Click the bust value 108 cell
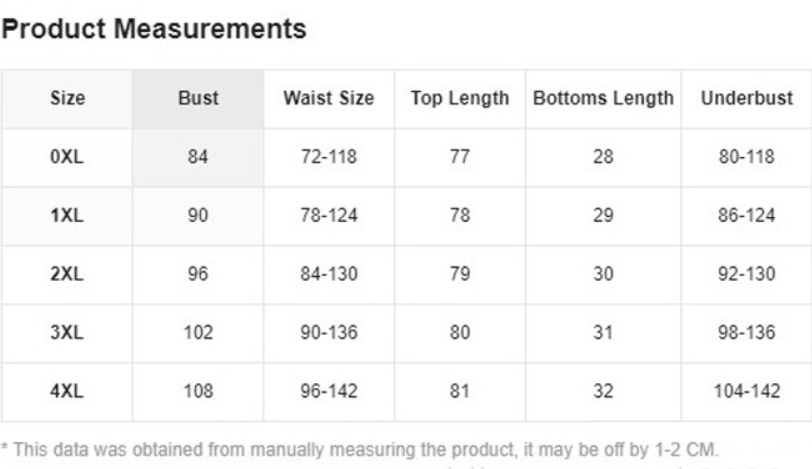Image resolution: width=812 pixels, height=469 pixels. (x=198, y=391)
